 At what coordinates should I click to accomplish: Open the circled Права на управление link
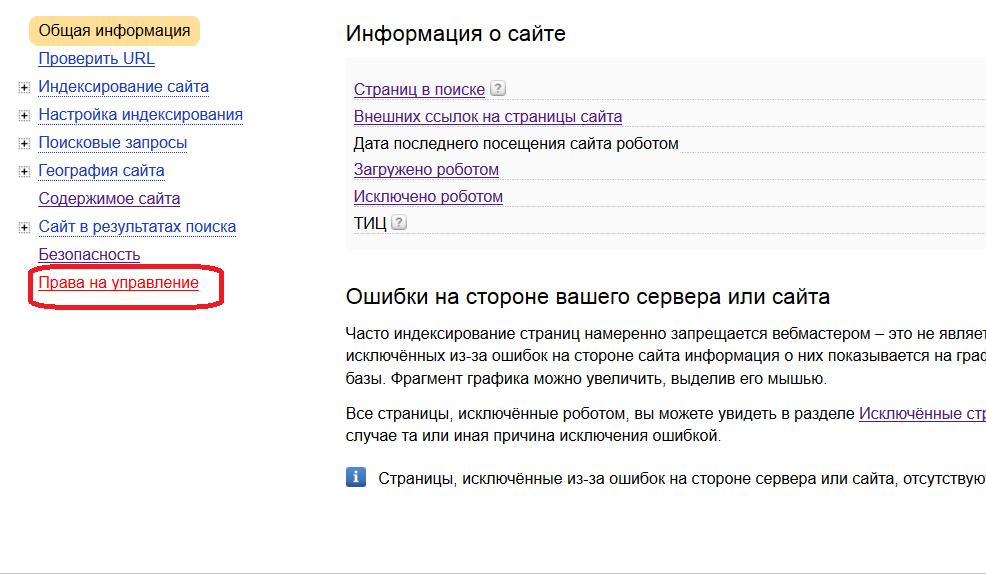tap(116, 283)
